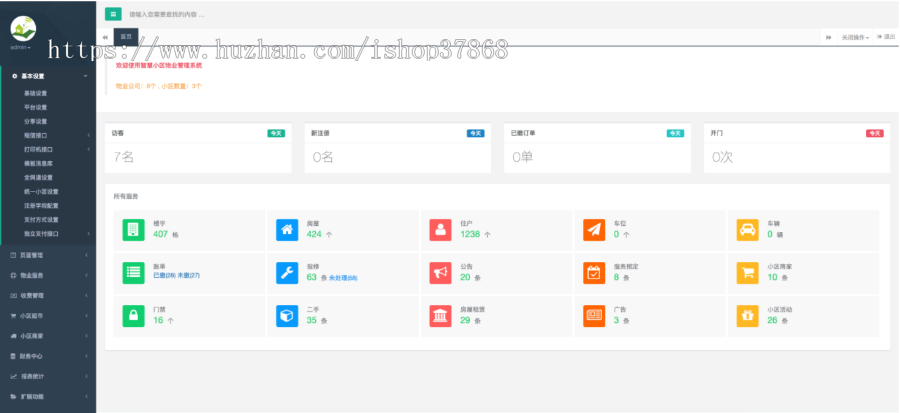Click the 今天 badge on 新注册 card
Viewport: 900px width, 413px height.
[x=475, y=133]
